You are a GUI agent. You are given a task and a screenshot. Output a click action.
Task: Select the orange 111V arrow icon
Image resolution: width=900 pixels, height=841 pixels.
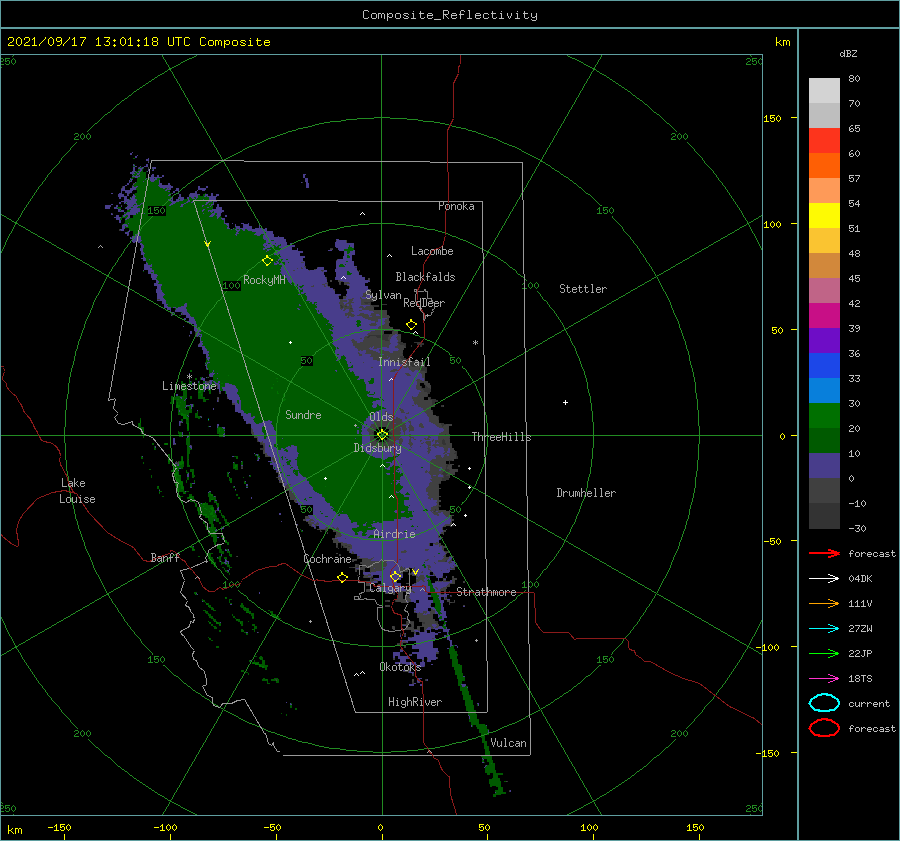[x=824, y=603]
